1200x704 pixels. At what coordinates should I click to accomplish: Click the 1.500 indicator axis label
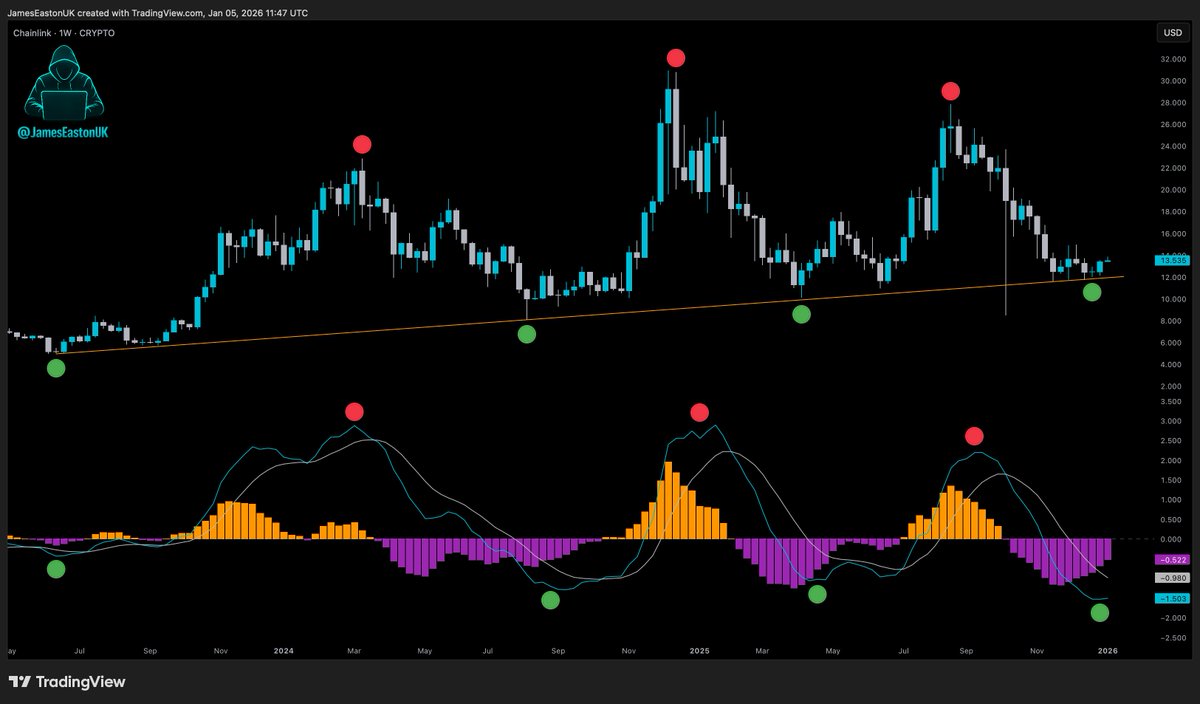[x=1172, y=480]
